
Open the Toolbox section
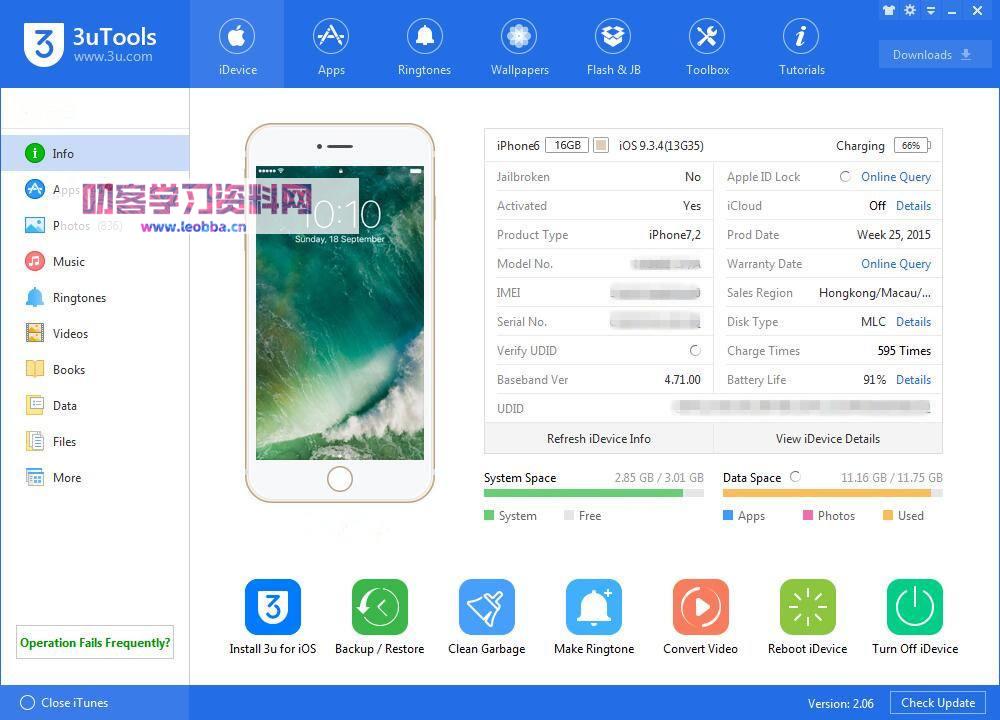coord(707,47)
